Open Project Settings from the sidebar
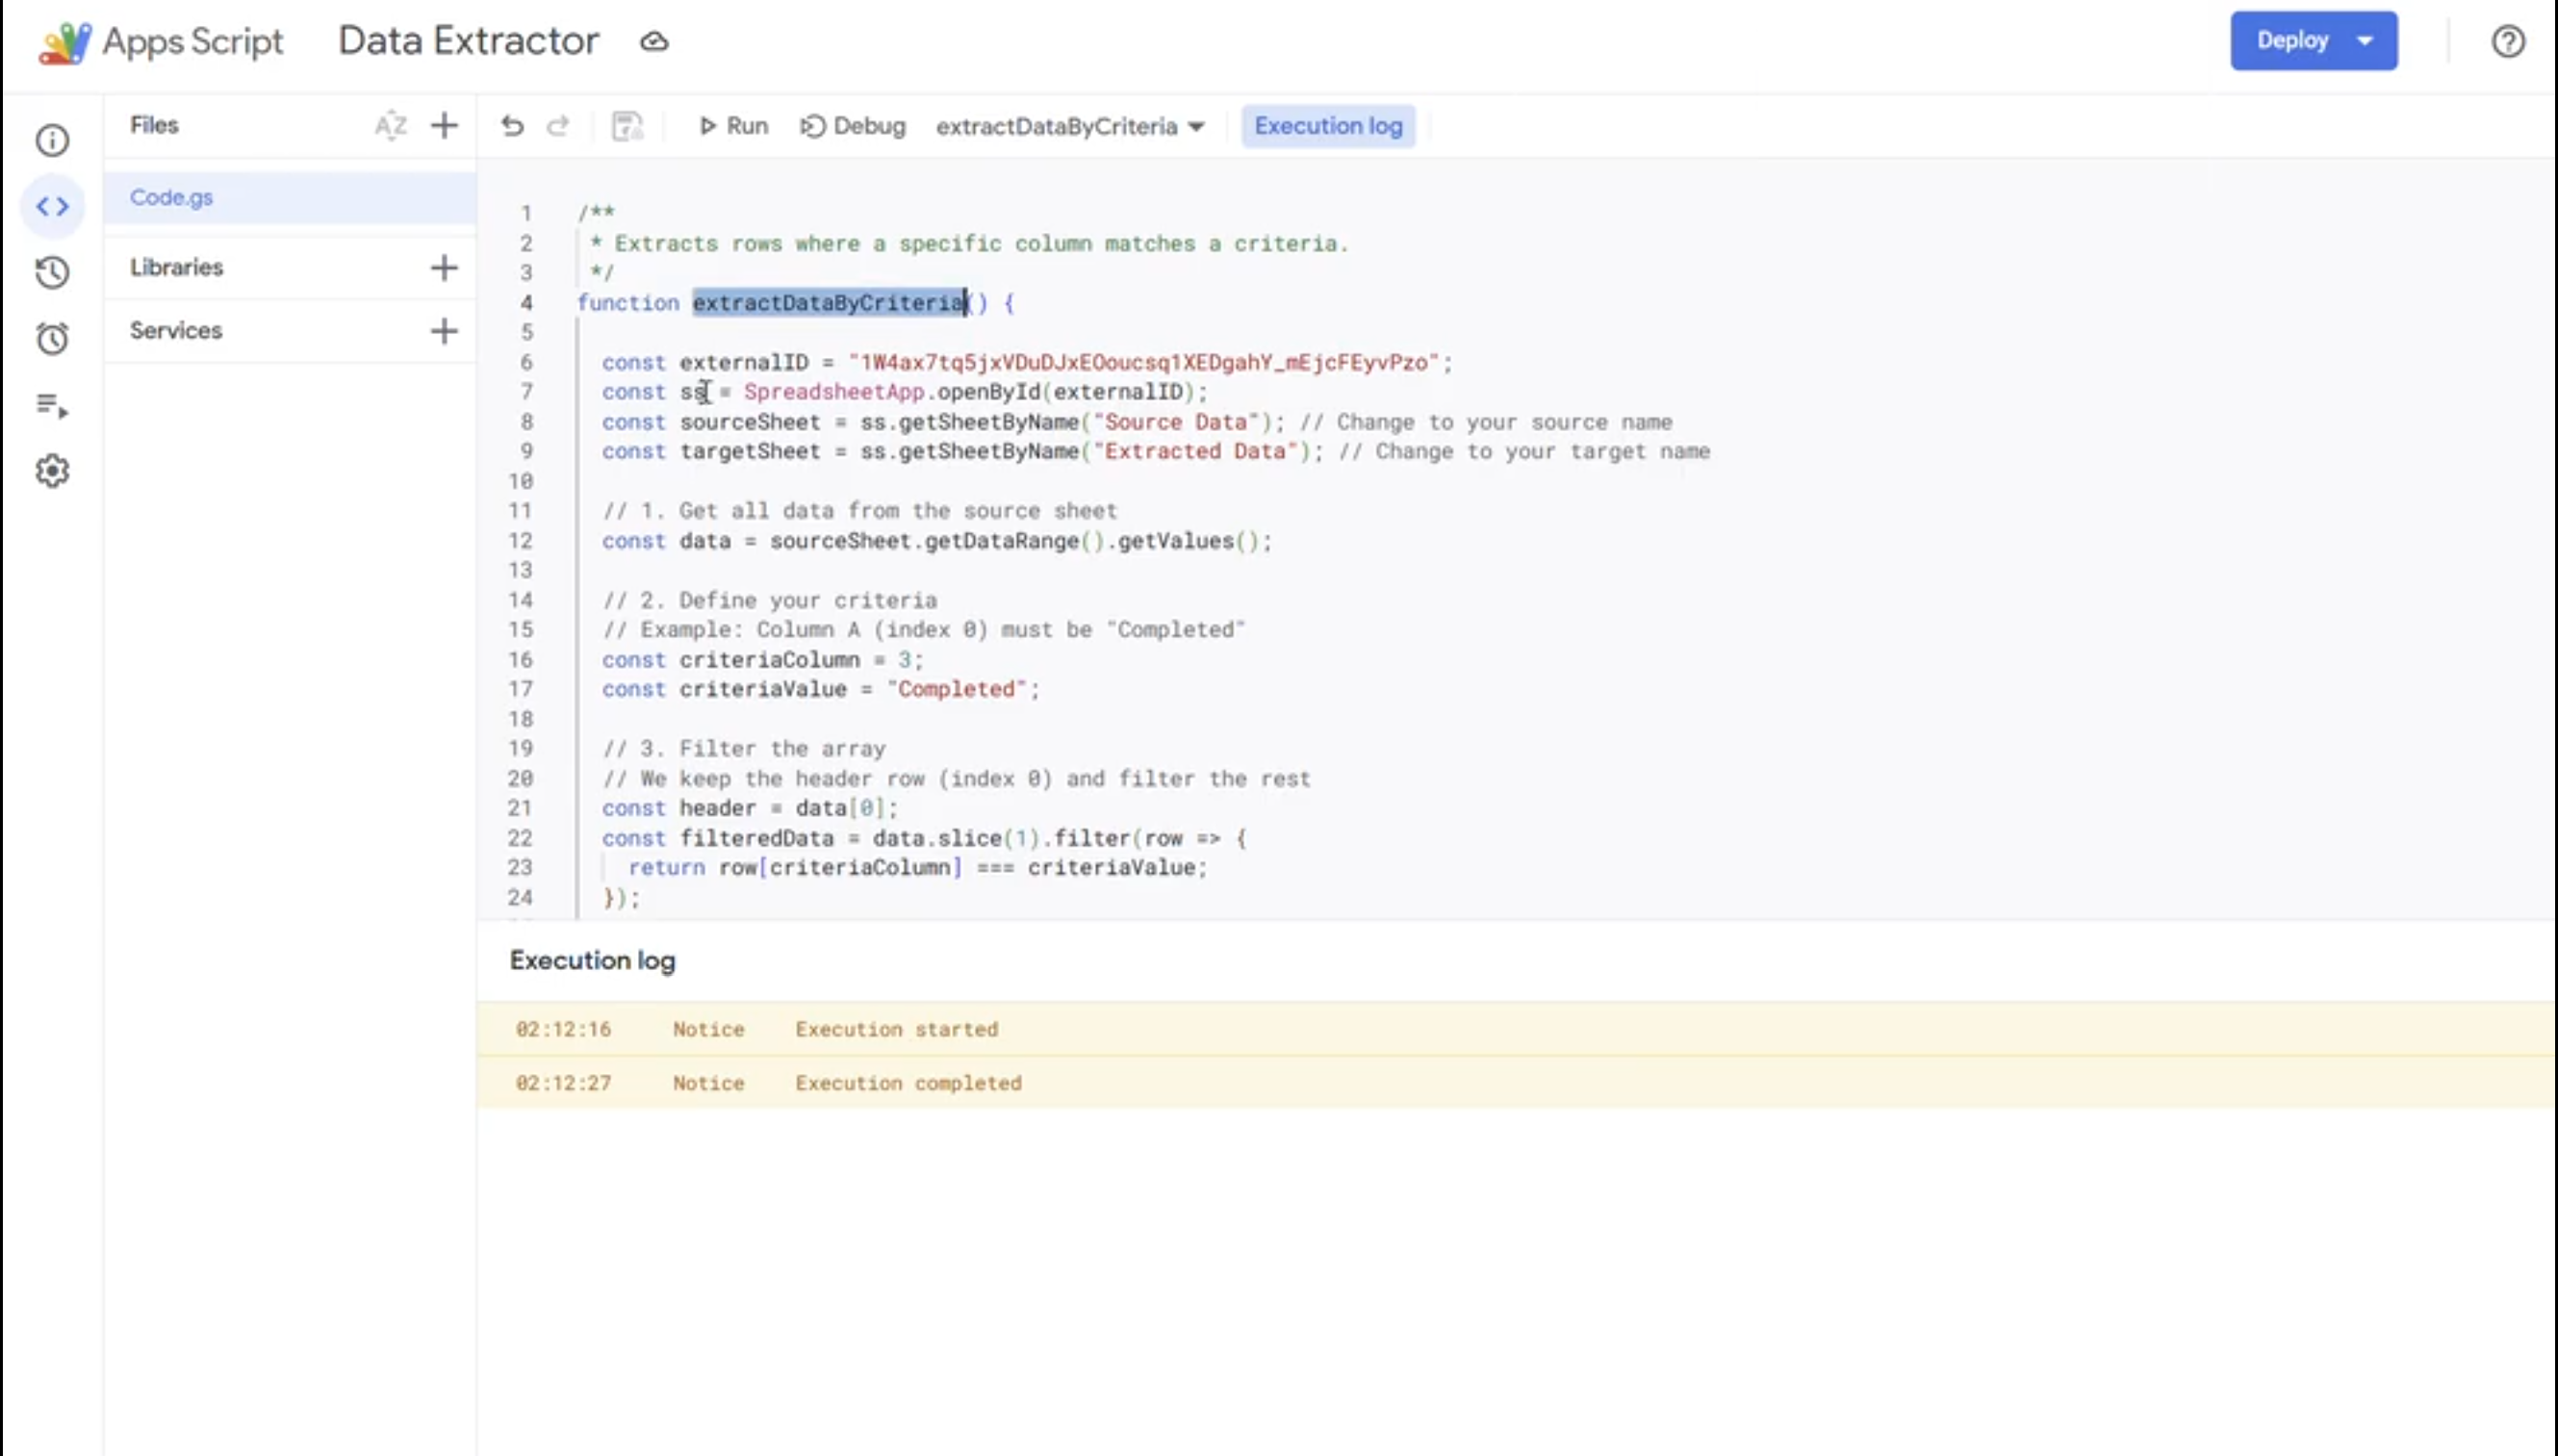The height and width of the screenshot is (1456, 2558). (x=52, y=470)
